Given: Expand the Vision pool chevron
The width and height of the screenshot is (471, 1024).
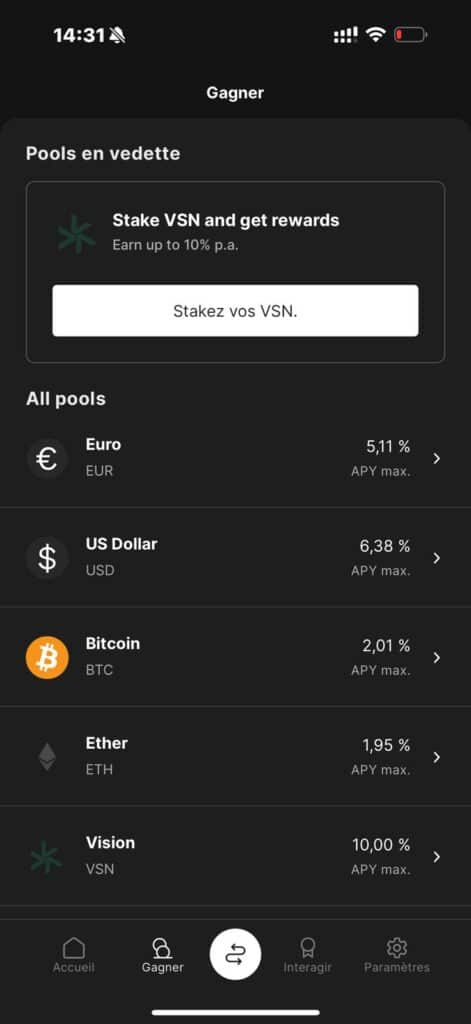Looking at the screenshot, I should pyautogui.click(x=437, y=857).
